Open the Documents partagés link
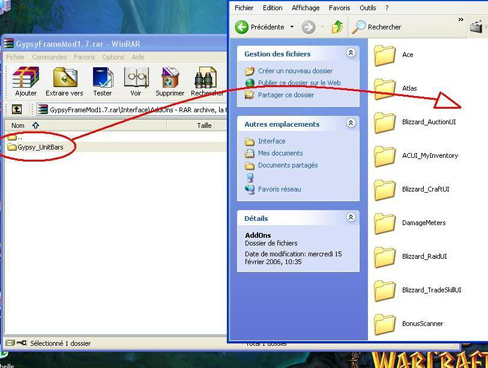 tap(288, 165)
